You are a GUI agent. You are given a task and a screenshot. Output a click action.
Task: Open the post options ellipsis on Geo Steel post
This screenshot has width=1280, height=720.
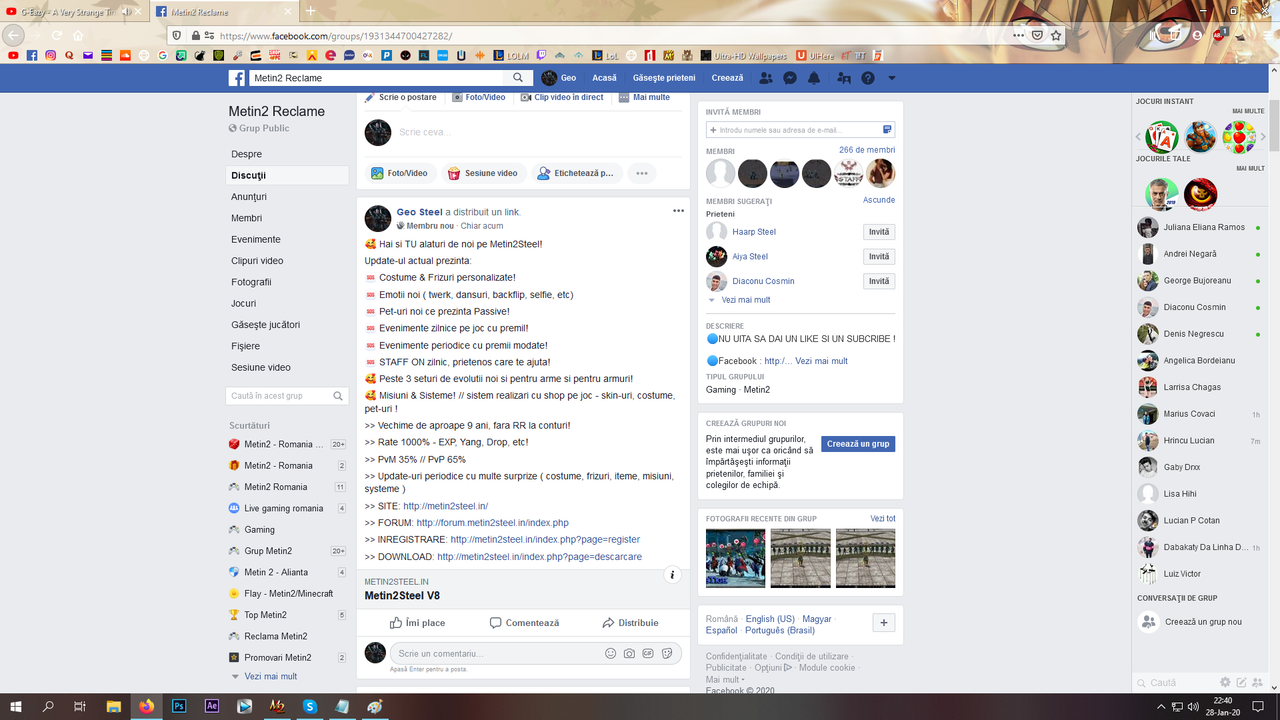coord(678,211)
